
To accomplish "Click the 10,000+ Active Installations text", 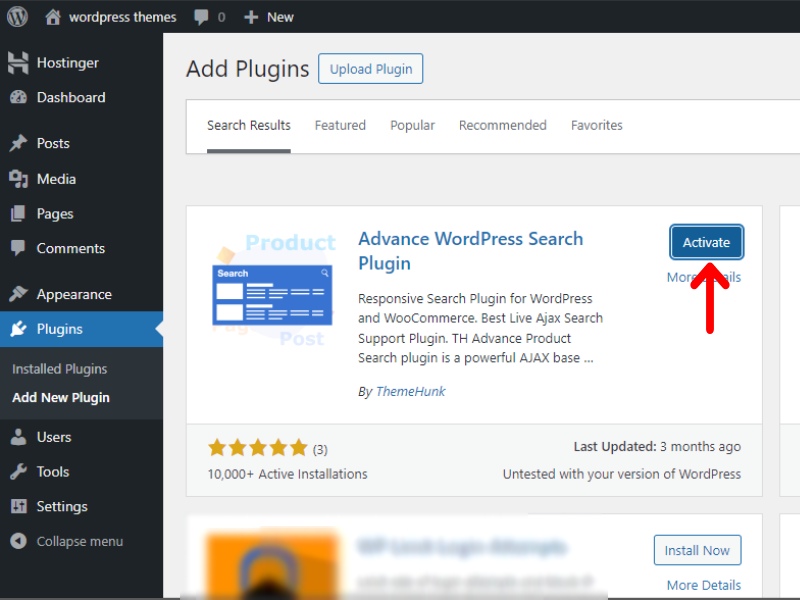I will pos(287,474).
